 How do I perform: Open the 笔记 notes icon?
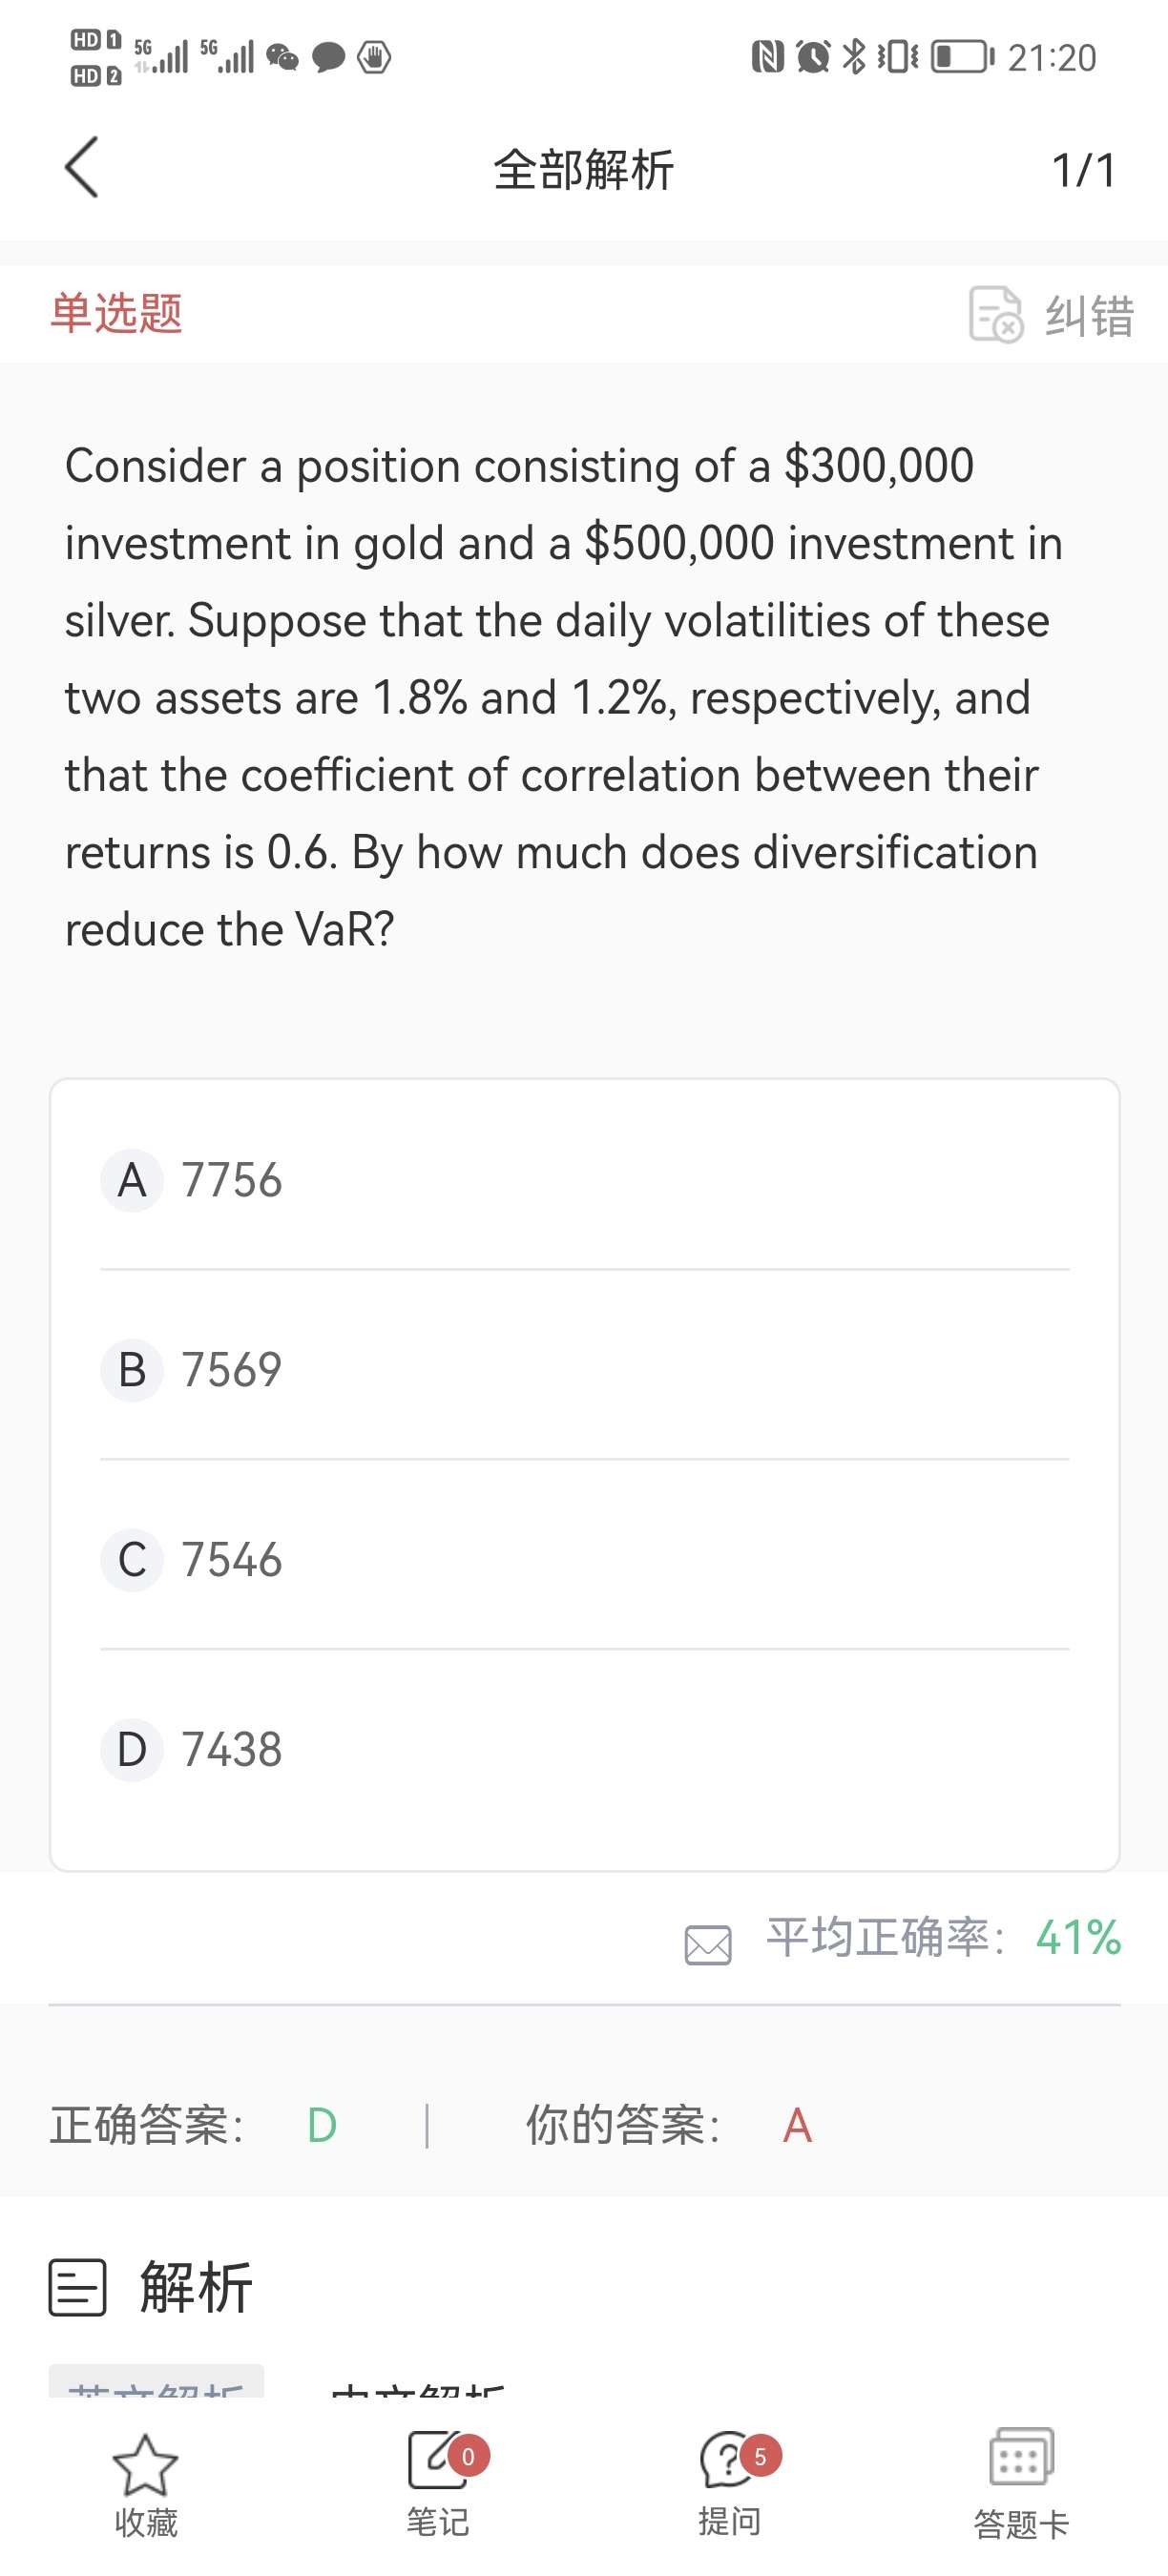[x=437, y=2460]
